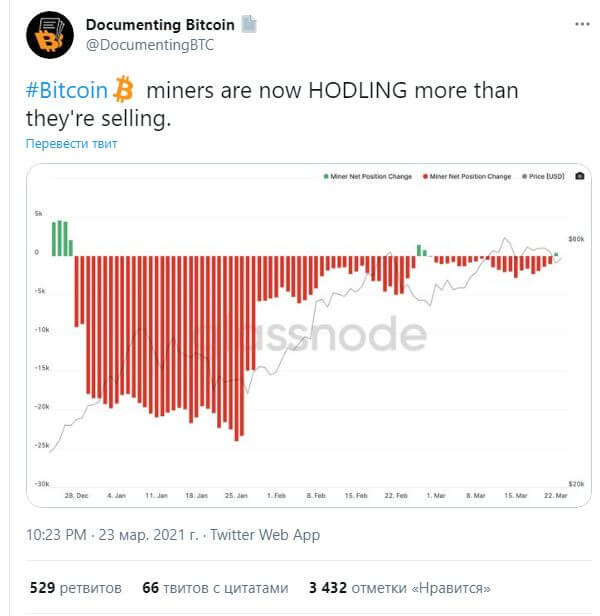Open the #Bitcoin hashtag
The width and height of the screenshot is (600, 616).
coord(66,90)
